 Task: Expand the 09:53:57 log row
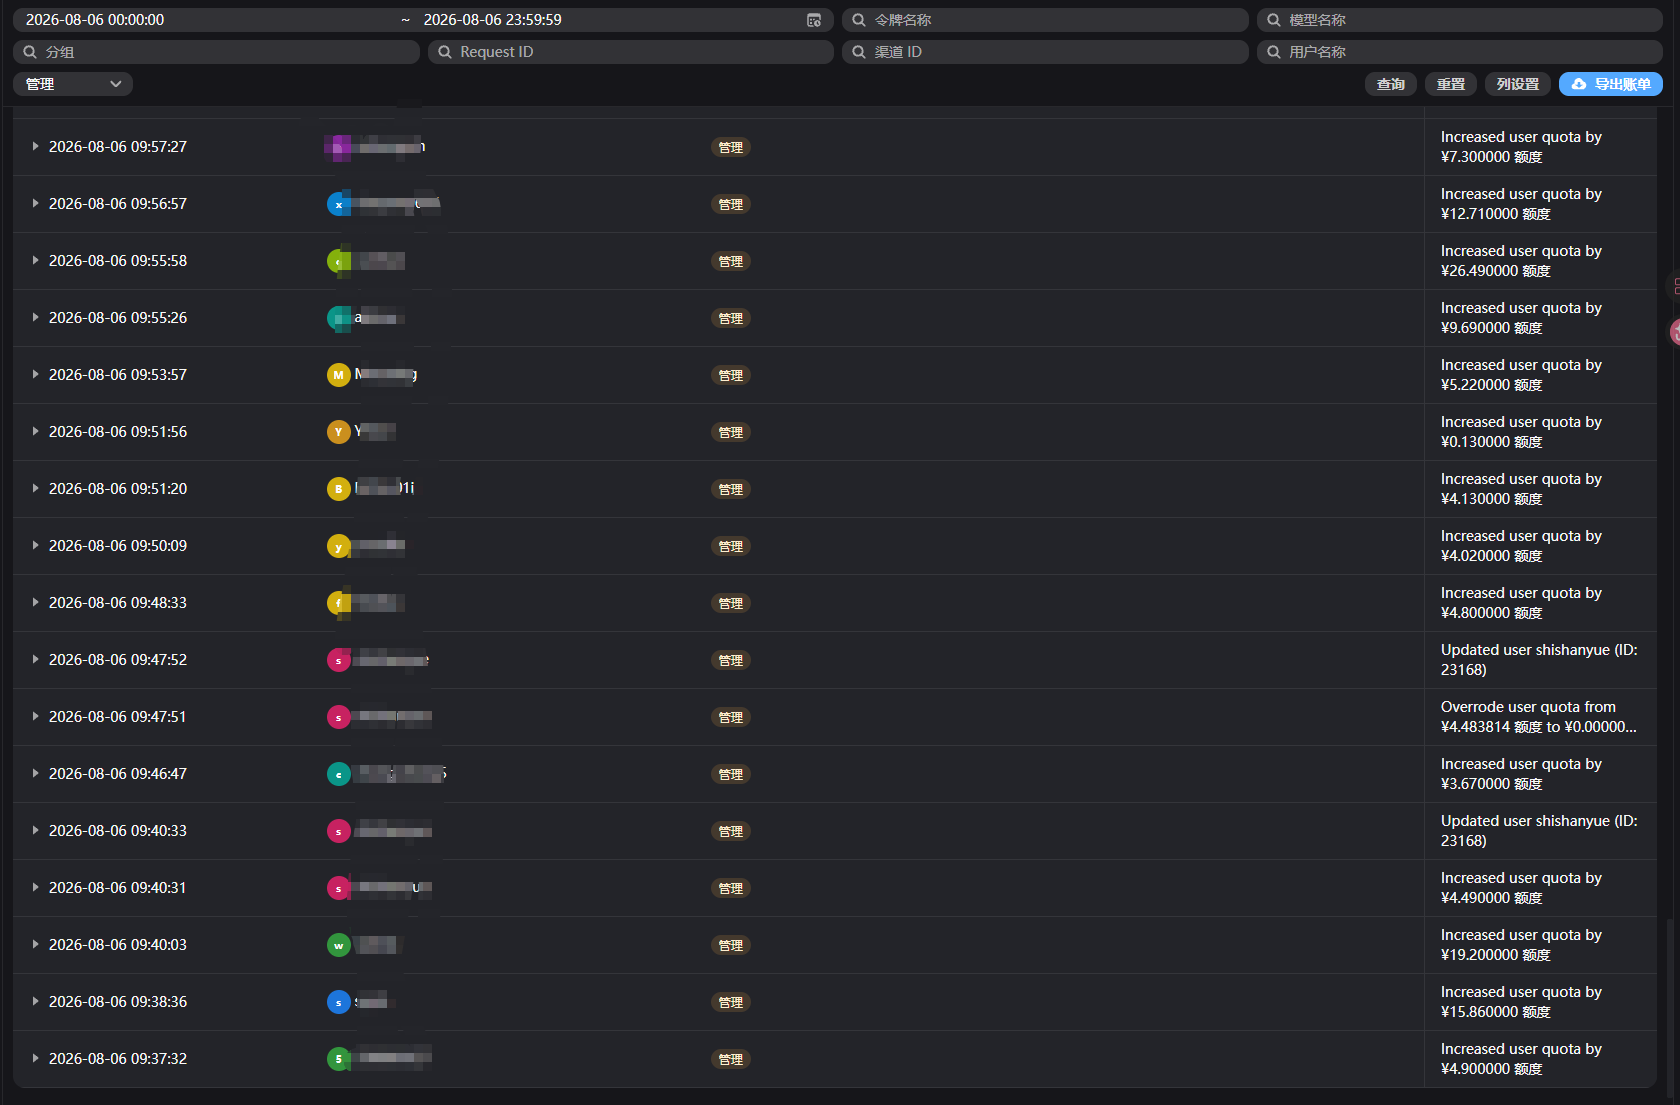tap(35, 374)
